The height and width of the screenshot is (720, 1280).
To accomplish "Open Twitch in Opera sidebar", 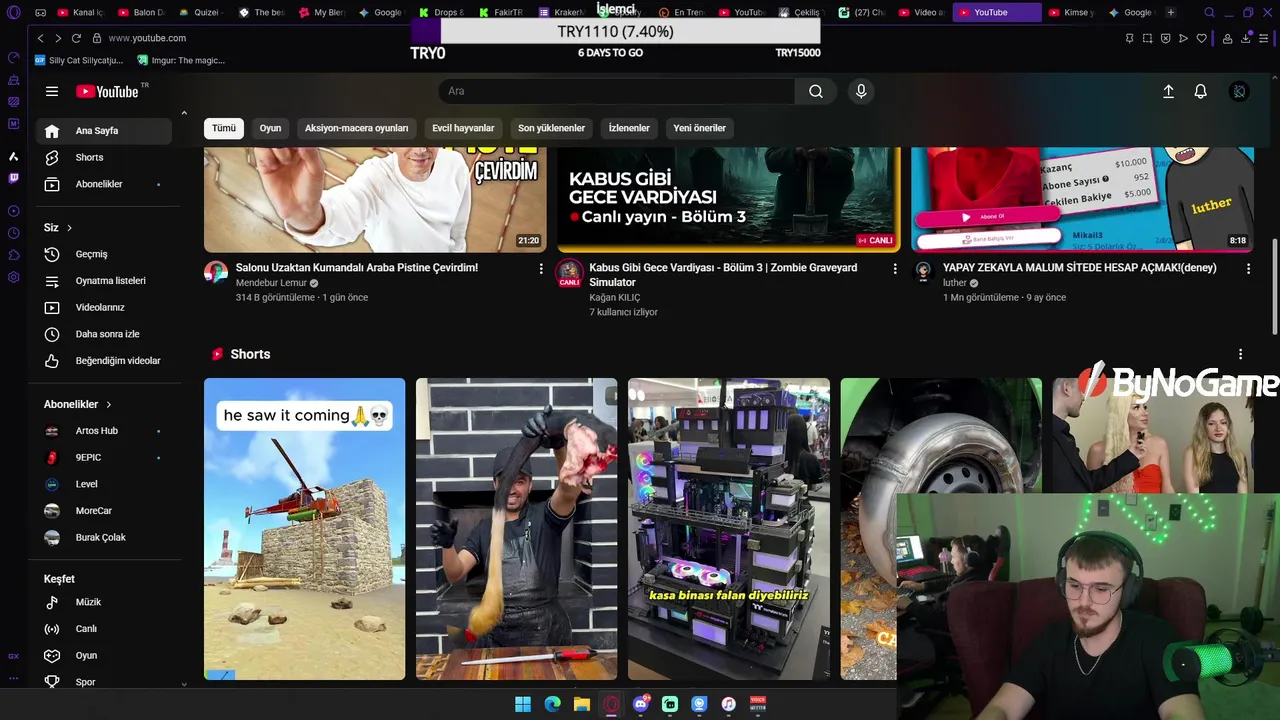I will [x=13, y=179].
